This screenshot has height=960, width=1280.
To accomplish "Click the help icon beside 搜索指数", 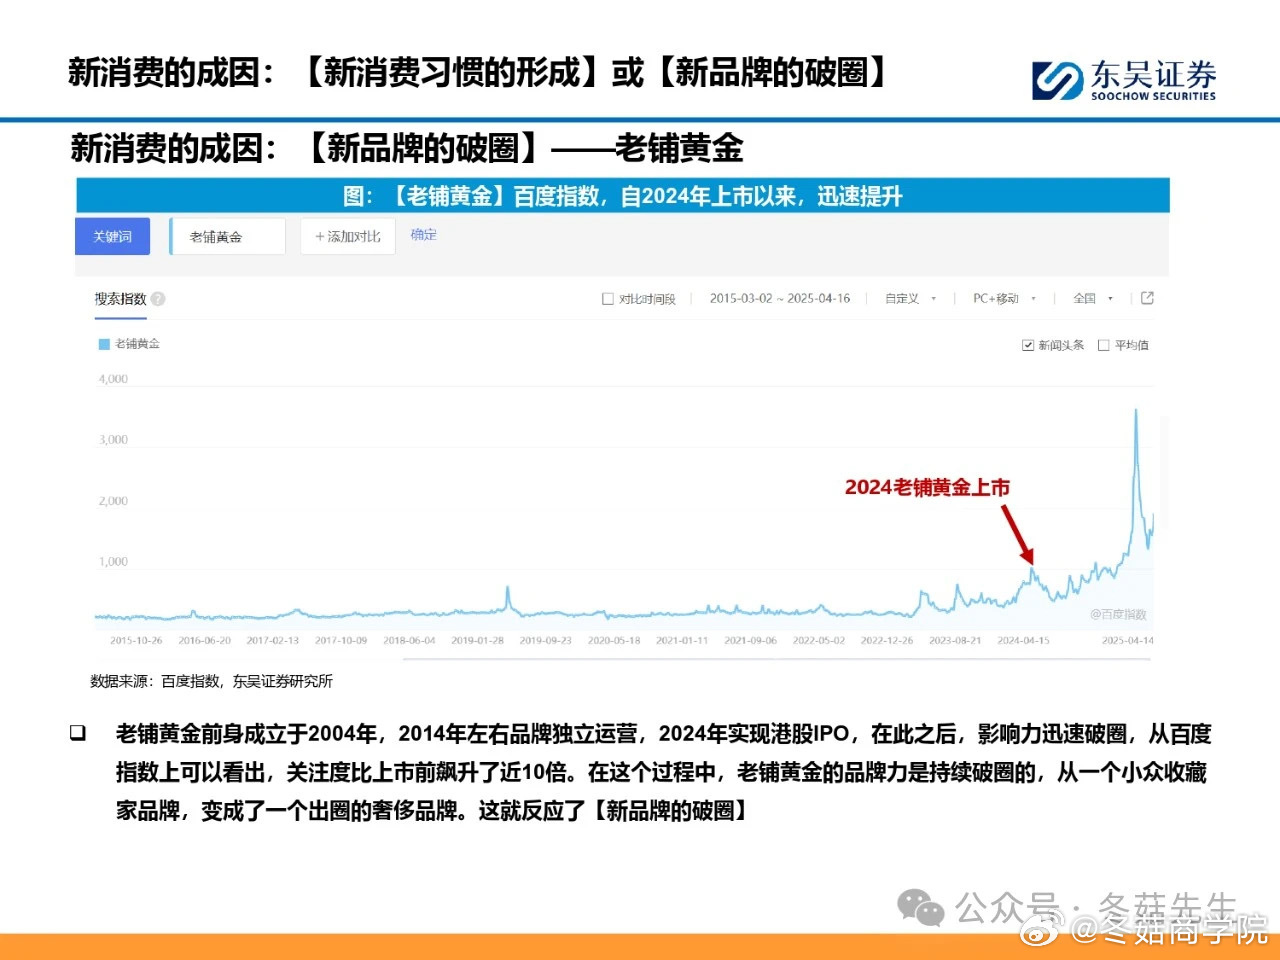I will pyautogui.click(x=158, y=298).
